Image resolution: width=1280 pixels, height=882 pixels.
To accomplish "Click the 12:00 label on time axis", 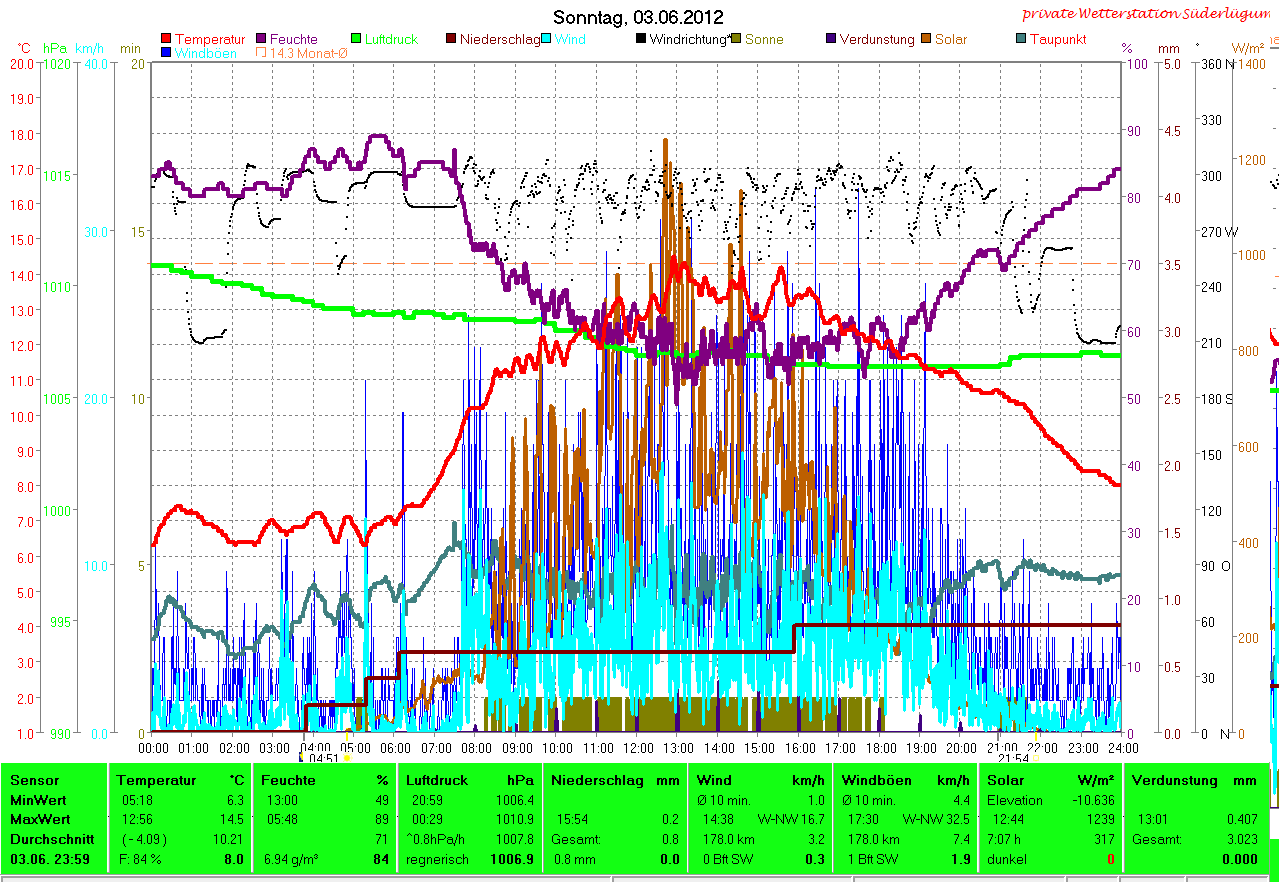I will click(x=638, y=747).
